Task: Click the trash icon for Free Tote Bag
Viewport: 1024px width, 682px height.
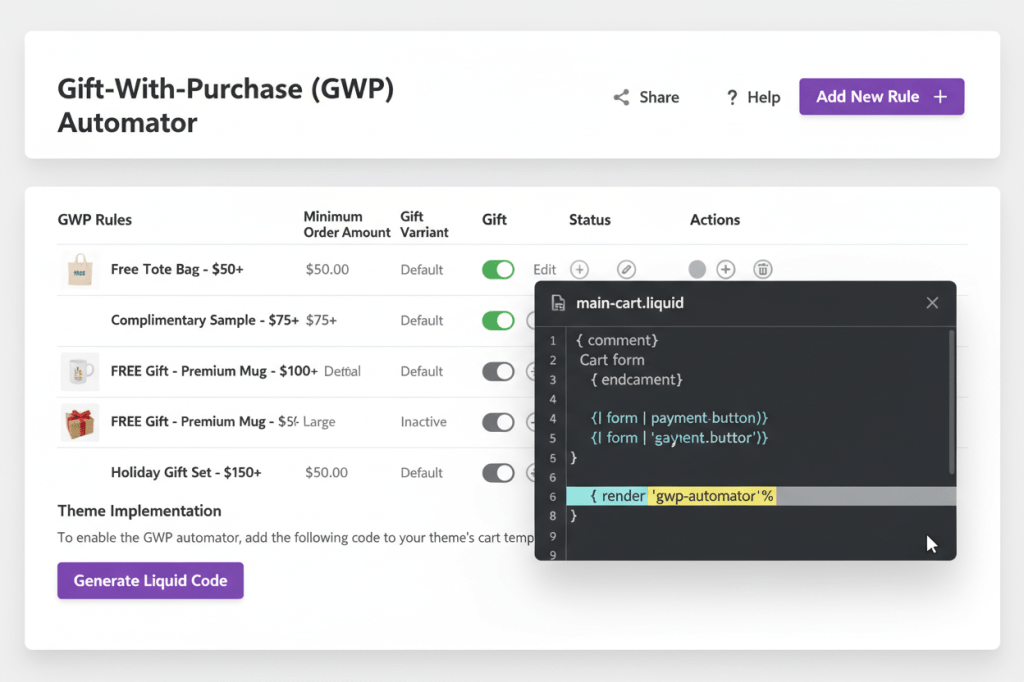Action: [762, 269]
